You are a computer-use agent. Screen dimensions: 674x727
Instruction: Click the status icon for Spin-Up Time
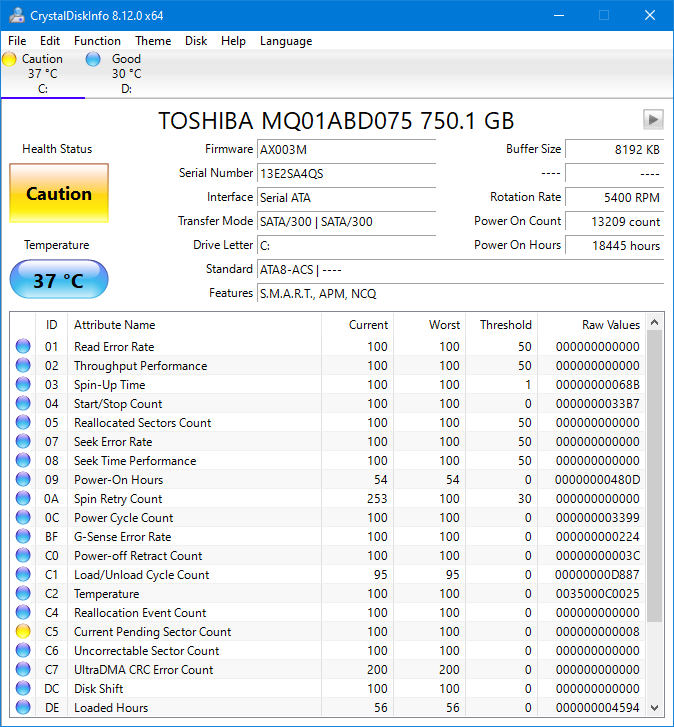pyautogui.click(x=23, y=384)
